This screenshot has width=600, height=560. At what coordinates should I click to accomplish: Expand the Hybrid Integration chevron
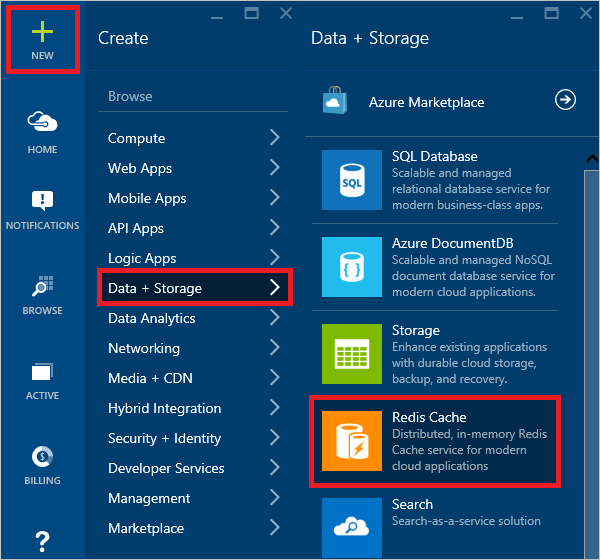click(275, 407)
